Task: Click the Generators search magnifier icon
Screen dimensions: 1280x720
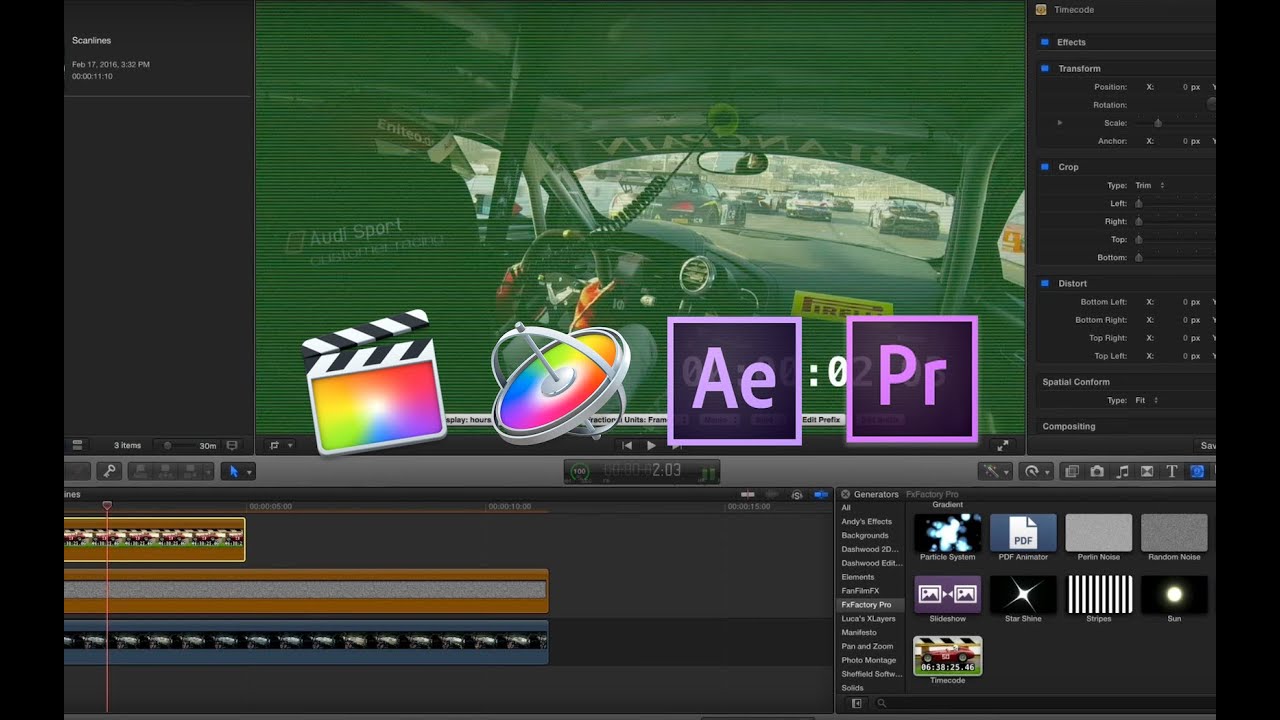Action: tap(881, 703)
